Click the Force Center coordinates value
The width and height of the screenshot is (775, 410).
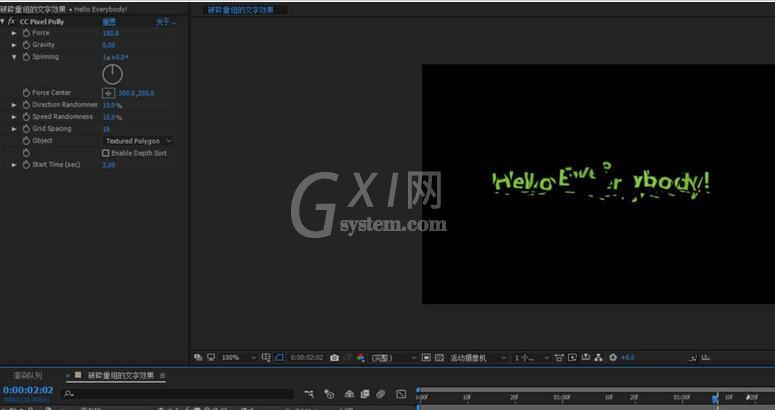coord(136,93)
